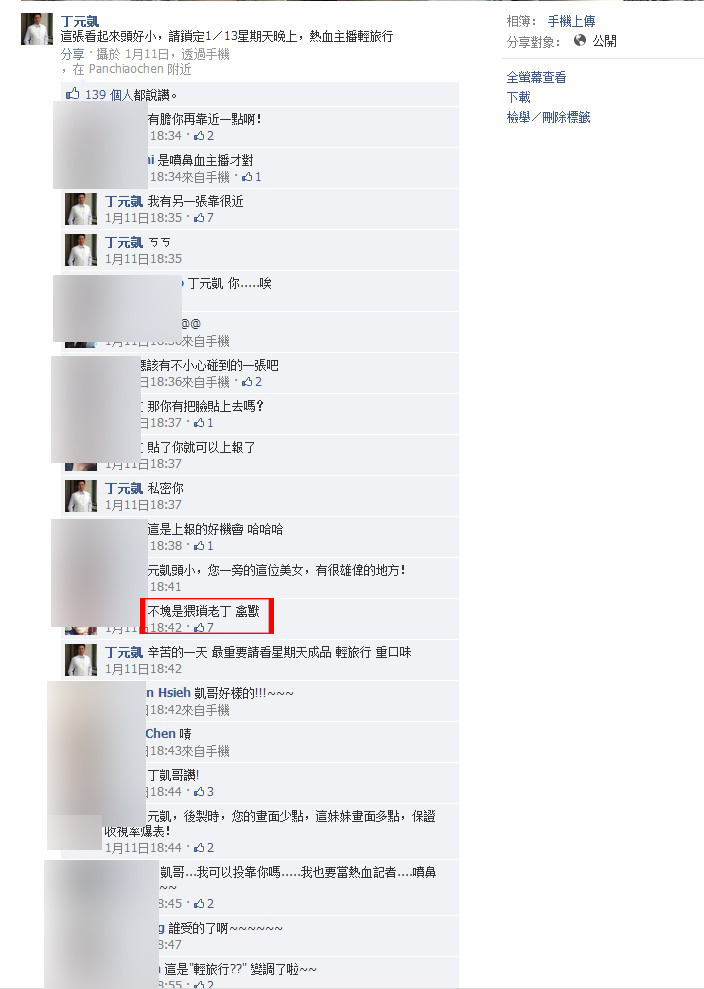Click the like thumb icon beside 139 個人都說讚

pos(73,94)
